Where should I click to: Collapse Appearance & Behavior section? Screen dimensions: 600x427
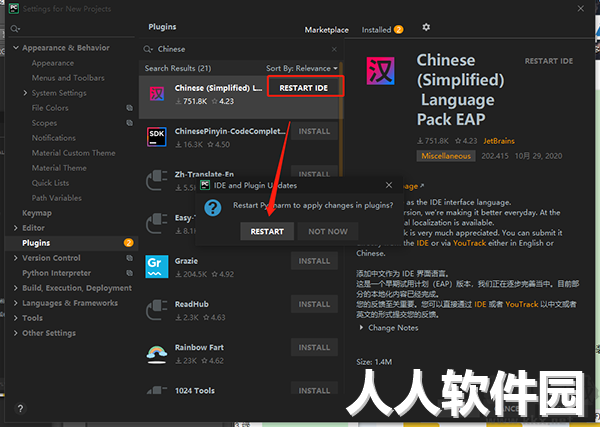16,48
